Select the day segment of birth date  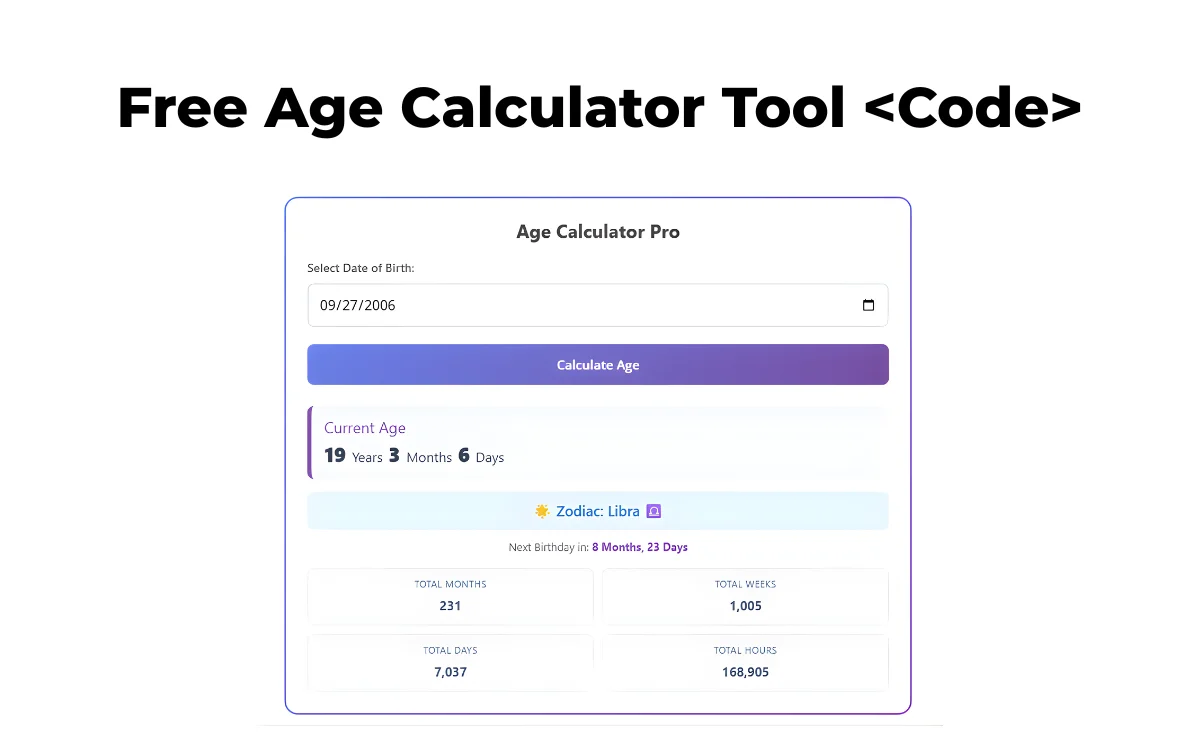point(350,305)
